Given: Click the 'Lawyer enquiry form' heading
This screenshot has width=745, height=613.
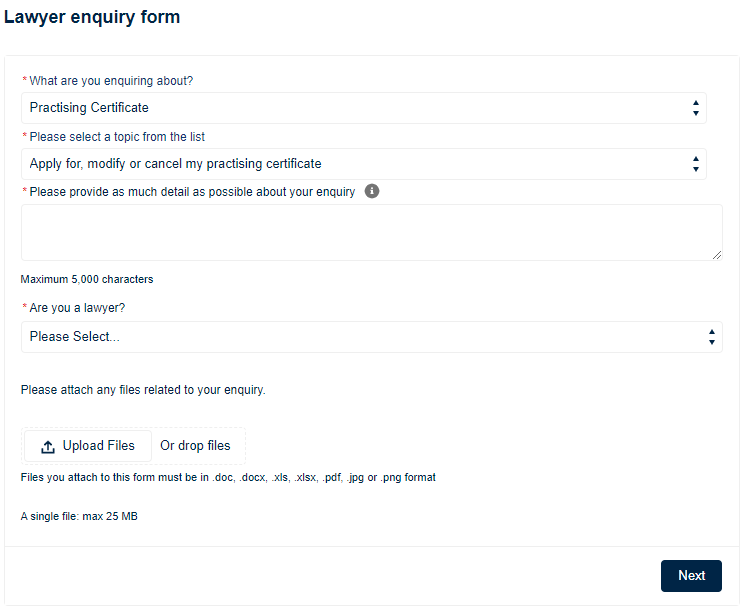Looking at the screenshot, I should click(x=92, y=17).
